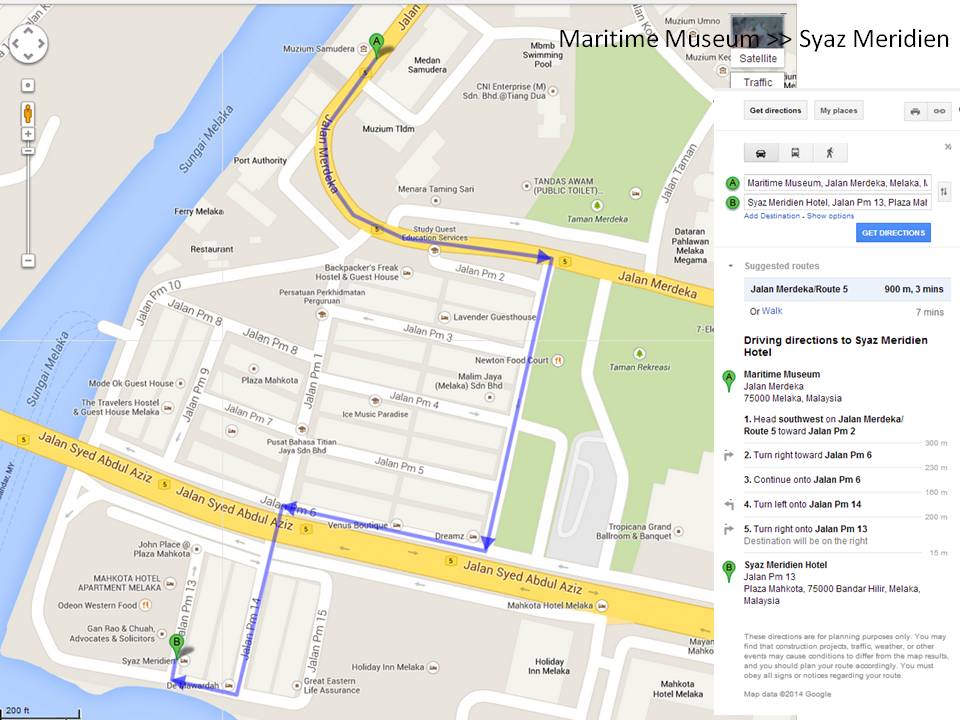Image resolution: width=960 pixels, height=720 pixels.
Task: Select the Jalan Merdeka/Route 5 suggested route
Action: [847, 289]
